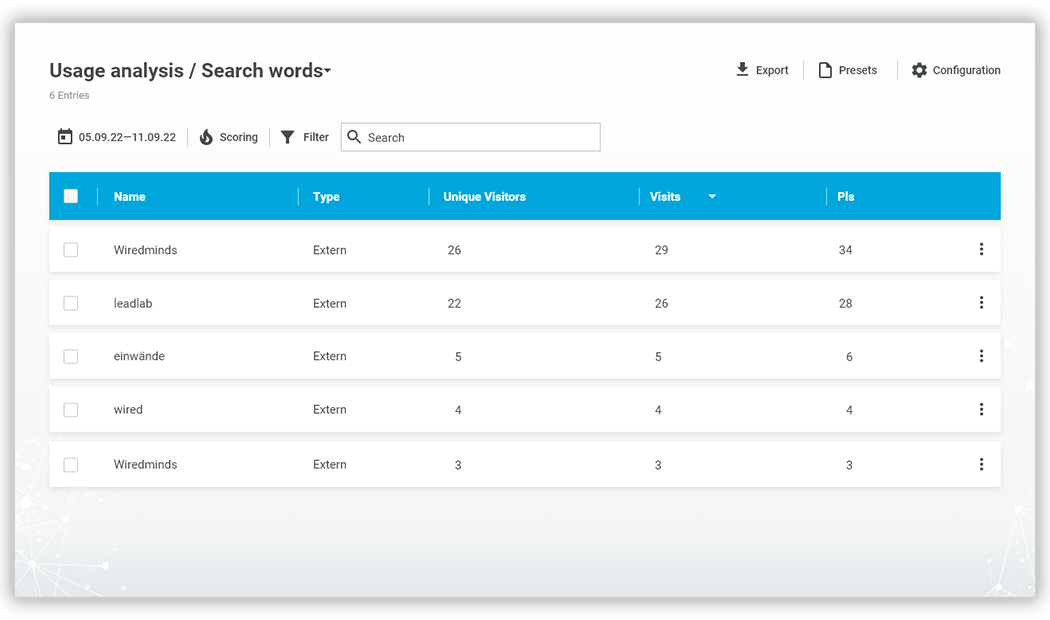The width and height of the screenshot is (1050, 620).
Task: Click the Export button label
Action: 771,70
